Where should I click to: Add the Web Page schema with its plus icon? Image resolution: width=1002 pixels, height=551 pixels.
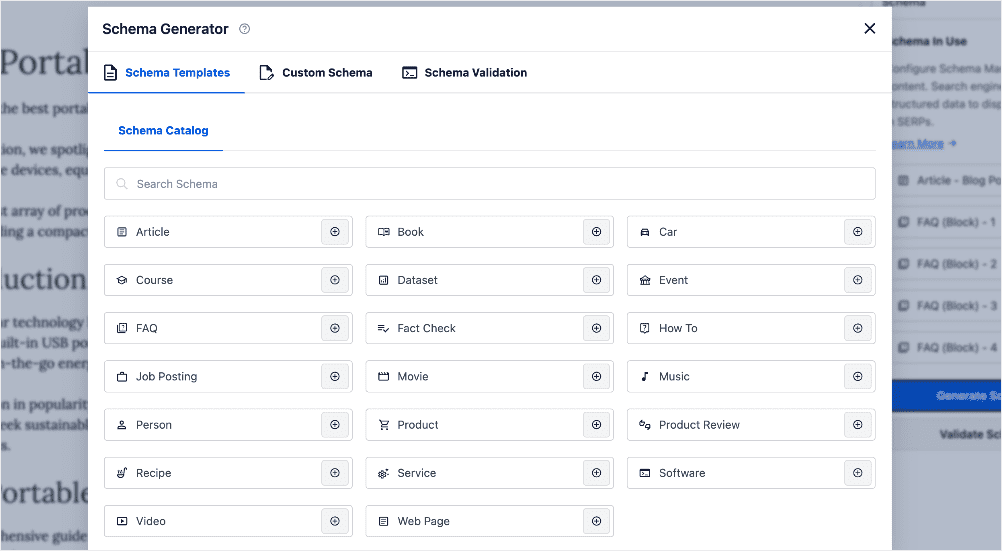click(x=596, y=521)
